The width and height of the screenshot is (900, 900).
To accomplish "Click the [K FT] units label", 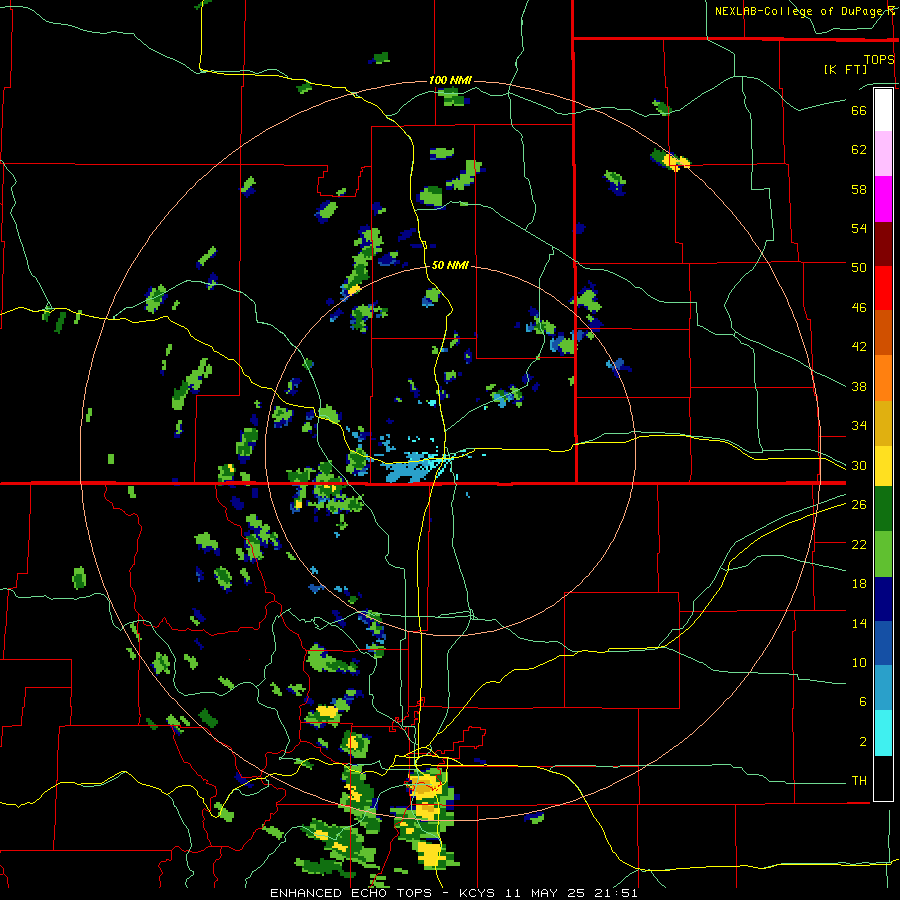I will pos(845,69).
